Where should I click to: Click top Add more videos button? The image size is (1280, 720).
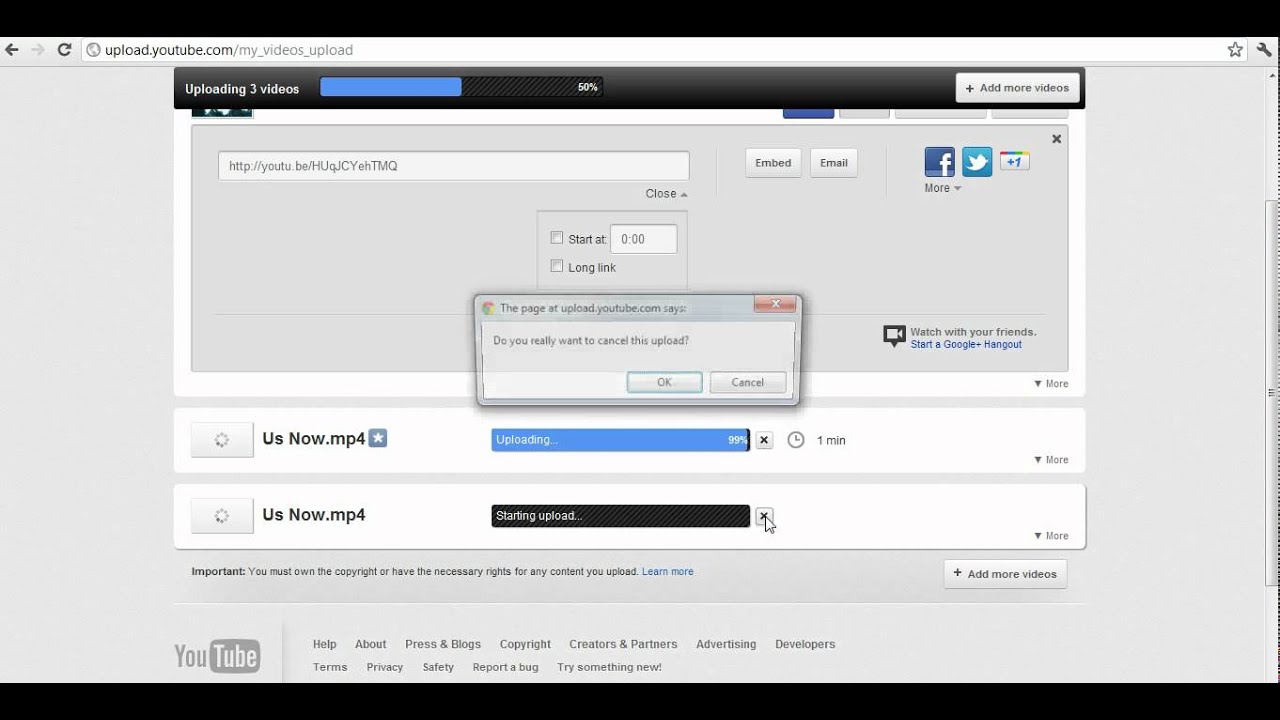[x=1018, y=88]
